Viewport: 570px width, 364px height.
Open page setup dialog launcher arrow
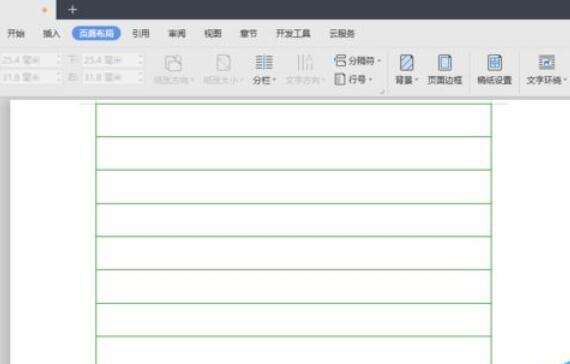click(x=382, y=92)
